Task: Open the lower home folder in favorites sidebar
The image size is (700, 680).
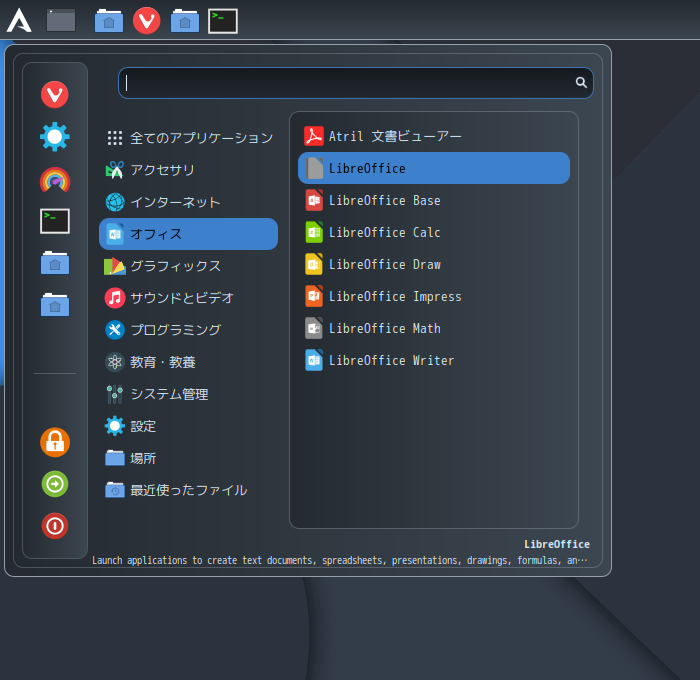Action: 55,305
